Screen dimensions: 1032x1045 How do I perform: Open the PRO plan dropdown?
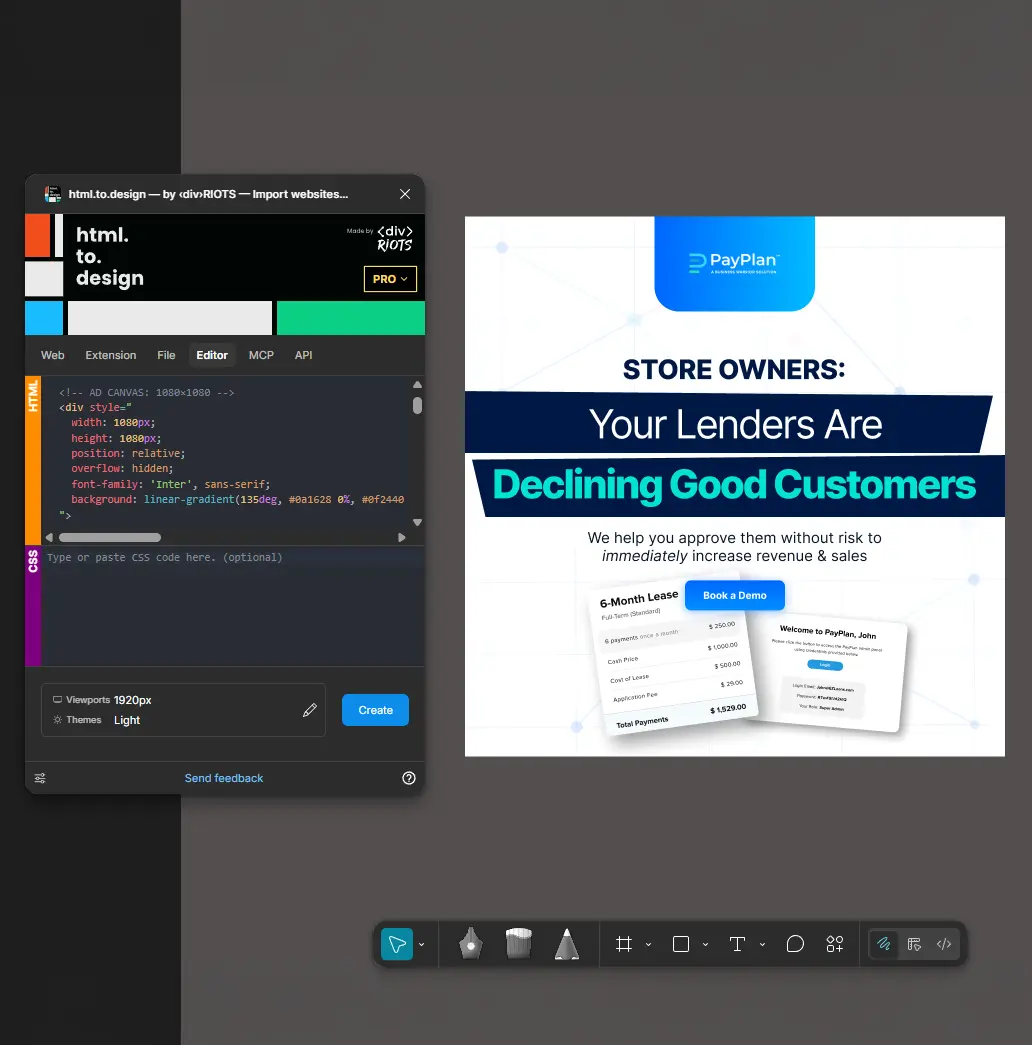point(390,279)
